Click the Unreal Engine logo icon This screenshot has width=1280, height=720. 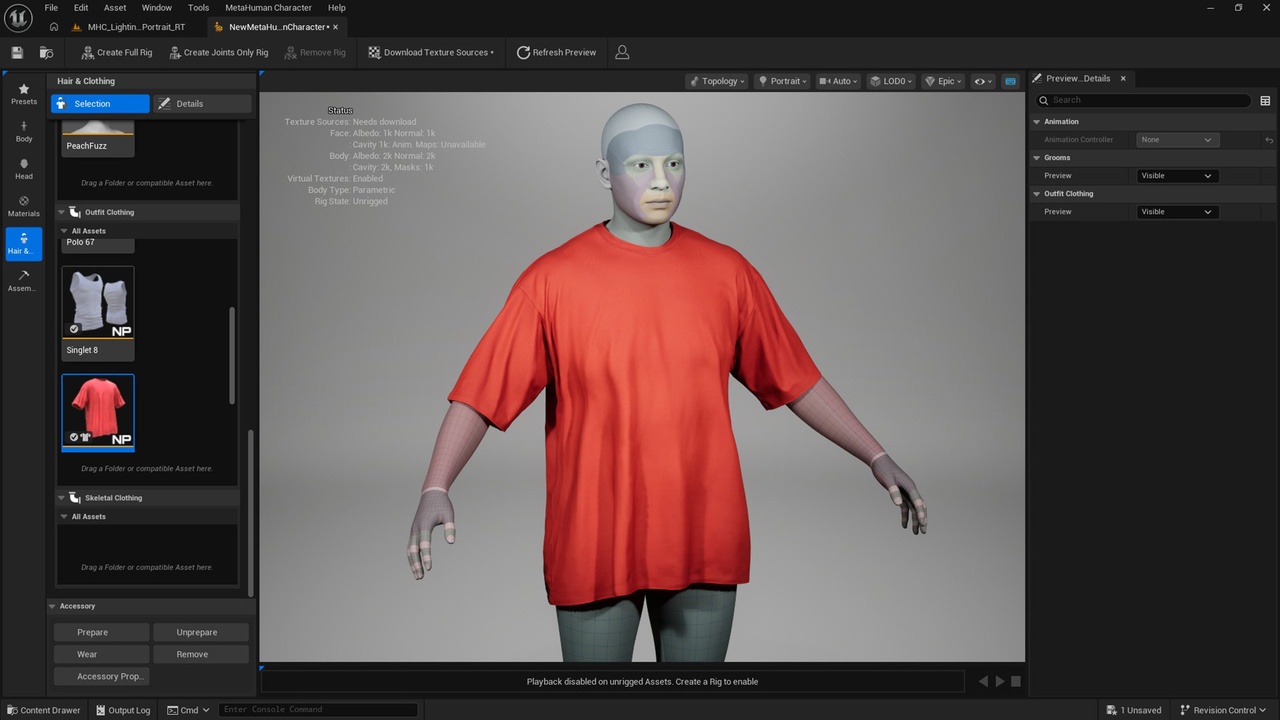pyautogui.click(x=18, y=18)
